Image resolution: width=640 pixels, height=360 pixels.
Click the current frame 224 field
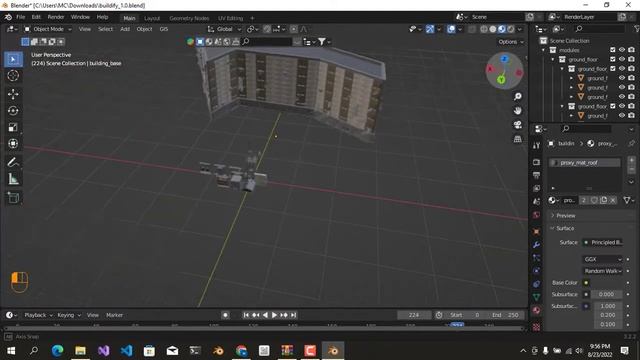click(414, 315)
